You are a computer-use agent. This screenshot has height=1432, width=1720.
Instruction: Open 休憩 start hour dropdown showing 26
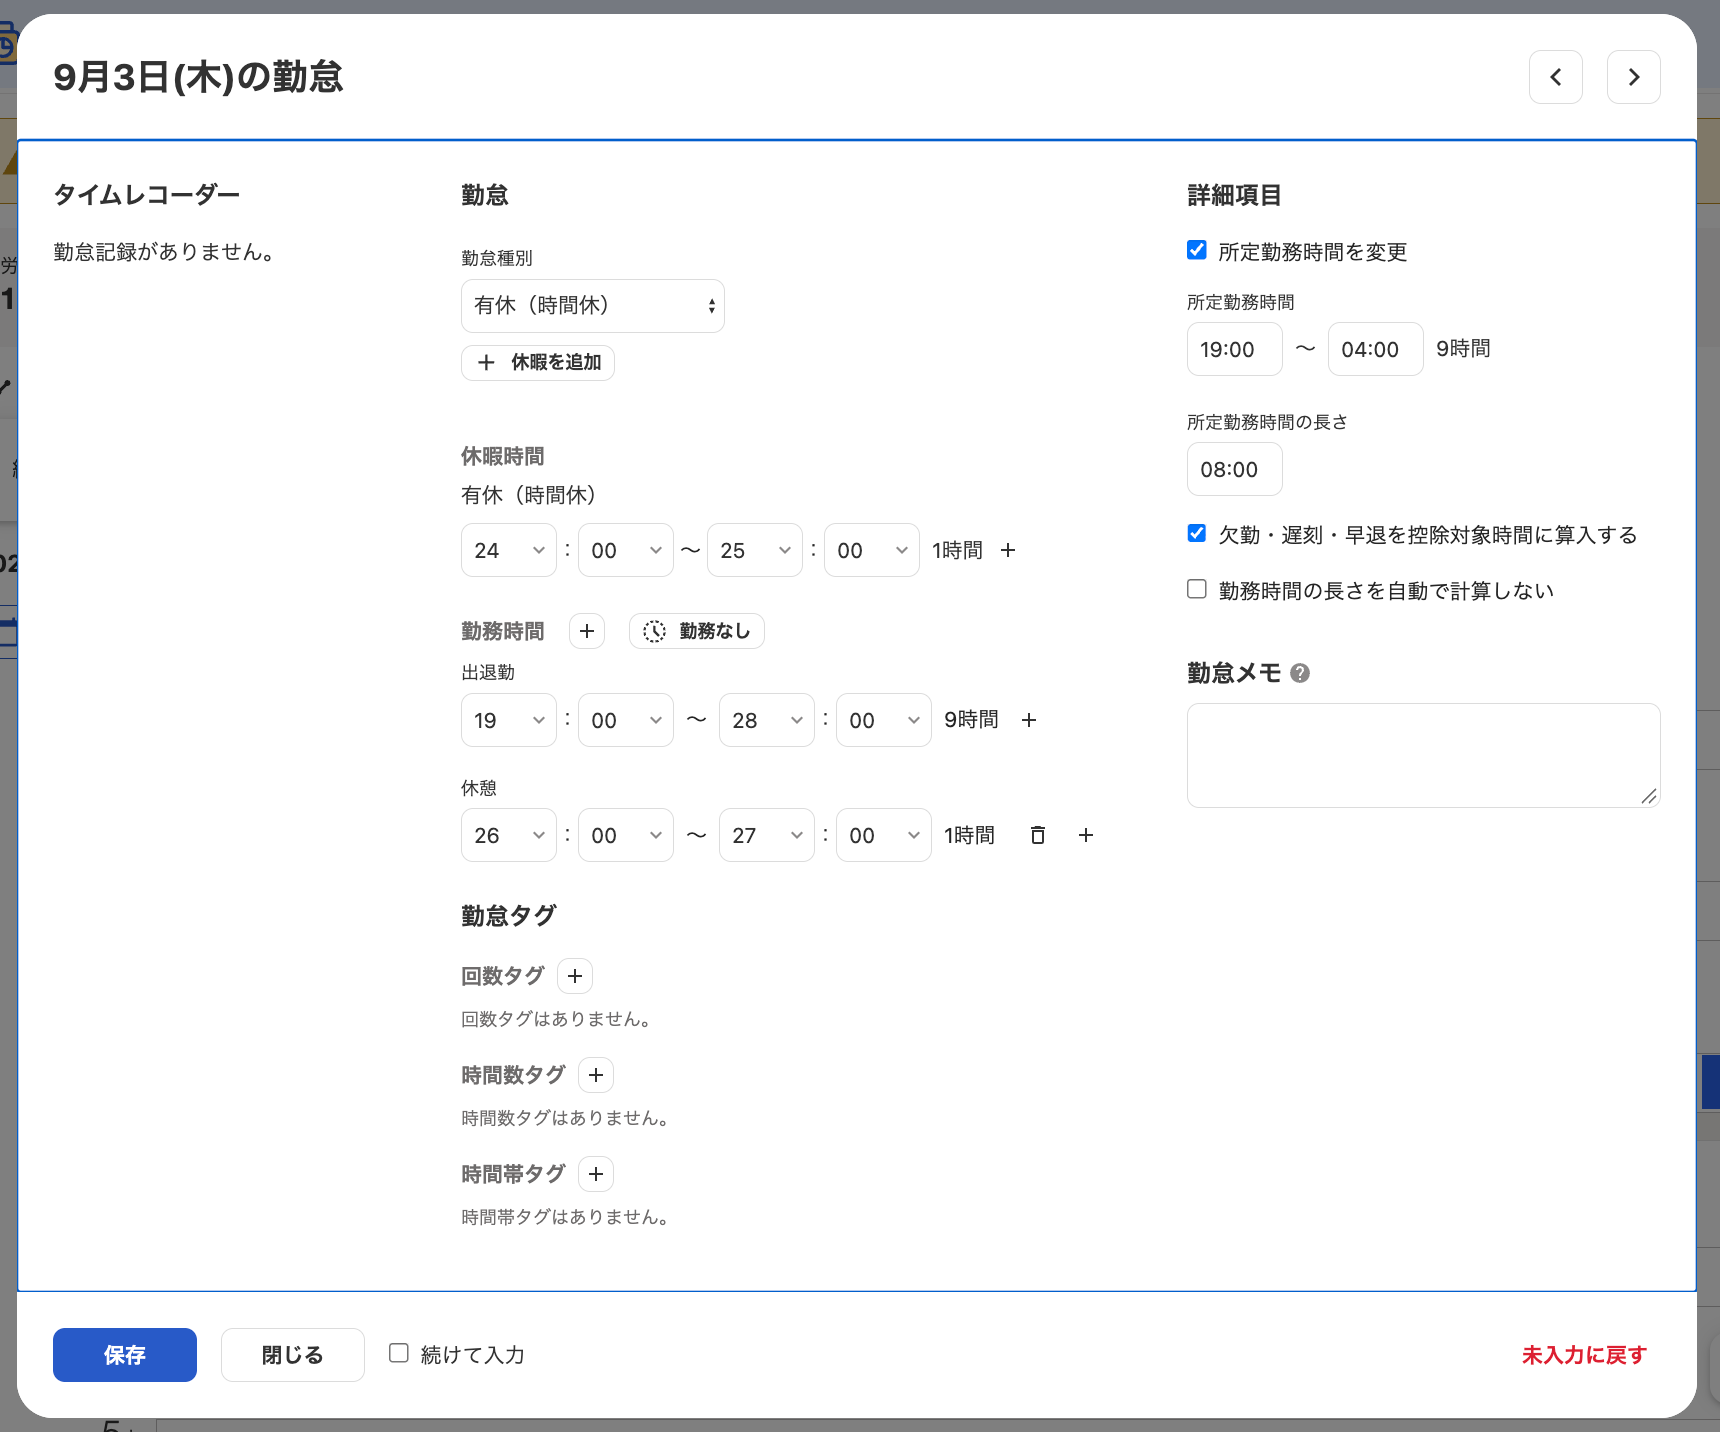(509, 835)
